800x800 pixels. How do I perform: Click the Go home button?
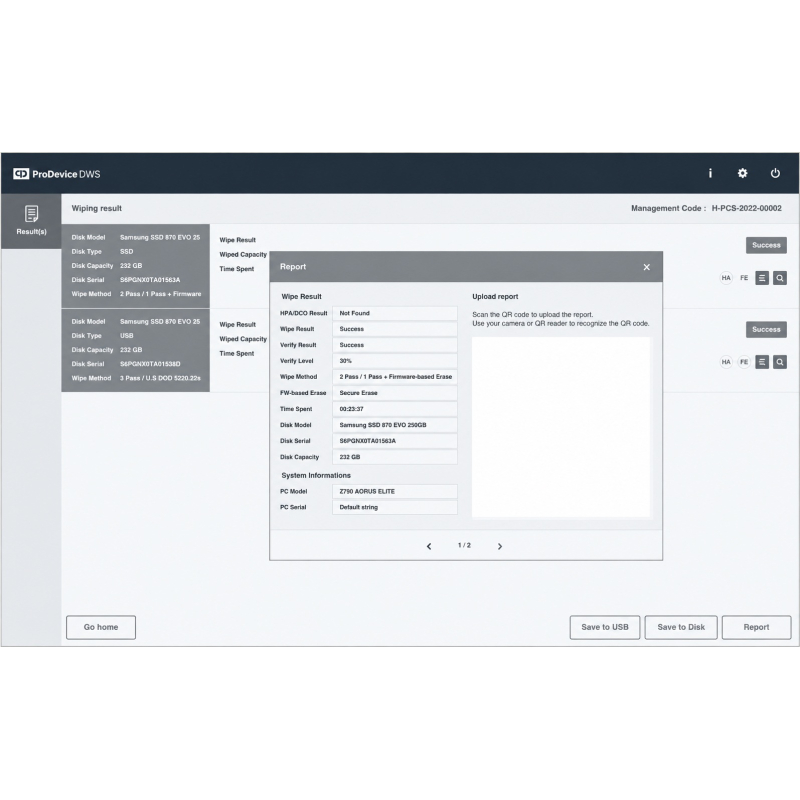[101, 627]
